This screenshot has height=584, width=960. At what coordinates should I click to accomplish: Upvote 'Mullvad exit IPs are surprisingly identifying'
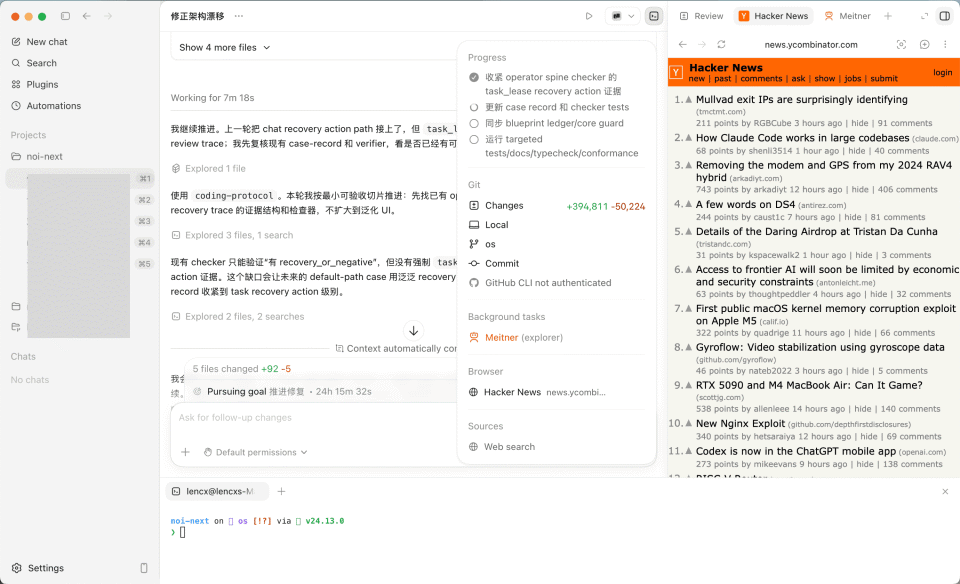(x=689, y=99)
